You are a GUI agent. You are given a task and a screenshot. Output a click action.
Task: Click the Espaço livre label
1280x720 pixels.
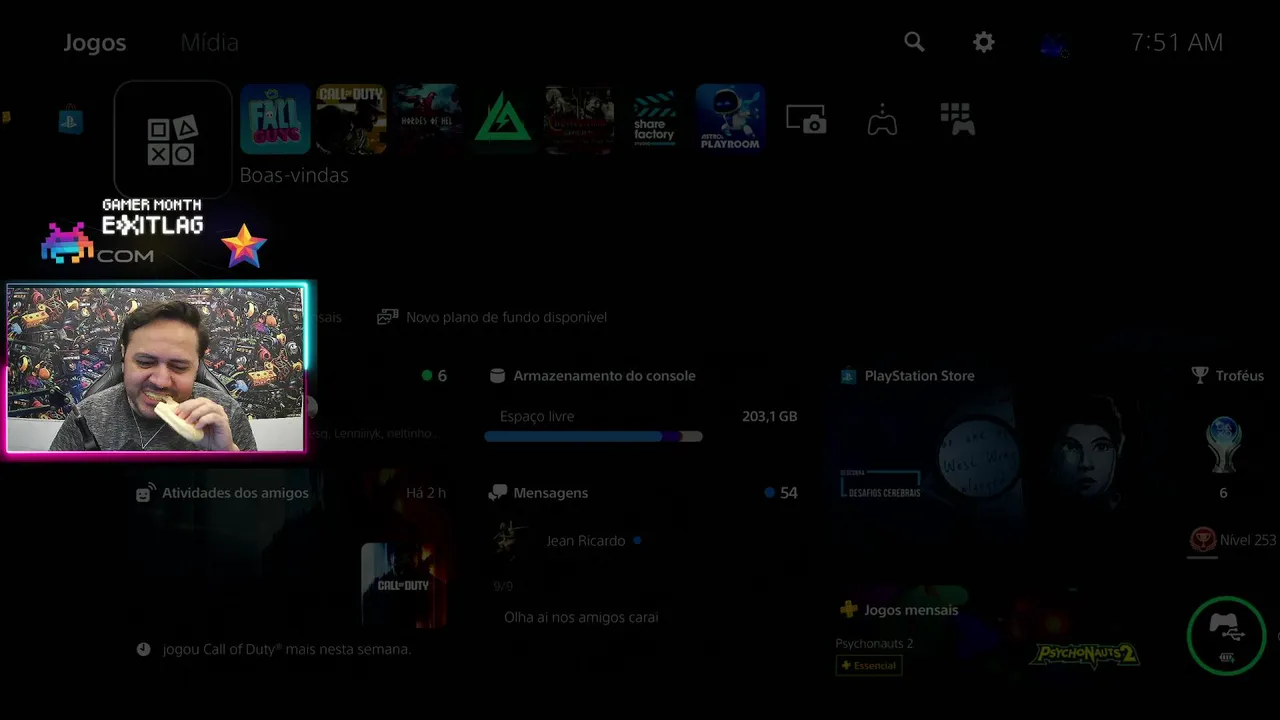pyautogui.click(x=537, y=416)
